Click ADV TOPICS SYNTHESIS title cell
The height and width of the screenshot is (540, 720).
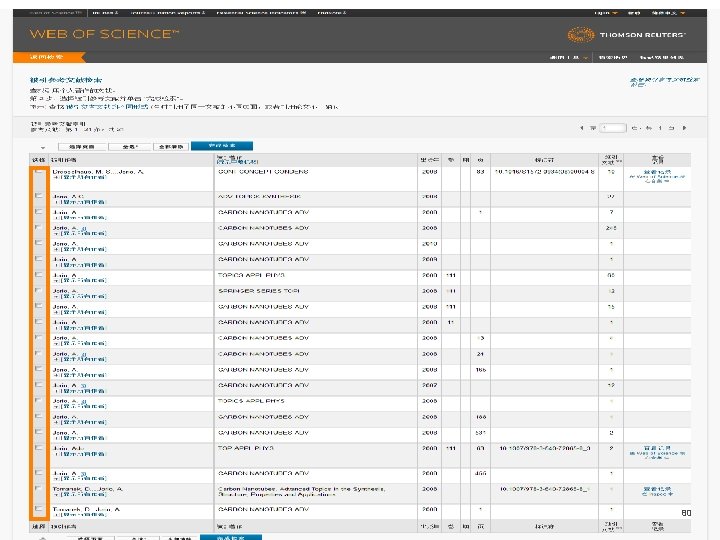click(x=259, y=196)
